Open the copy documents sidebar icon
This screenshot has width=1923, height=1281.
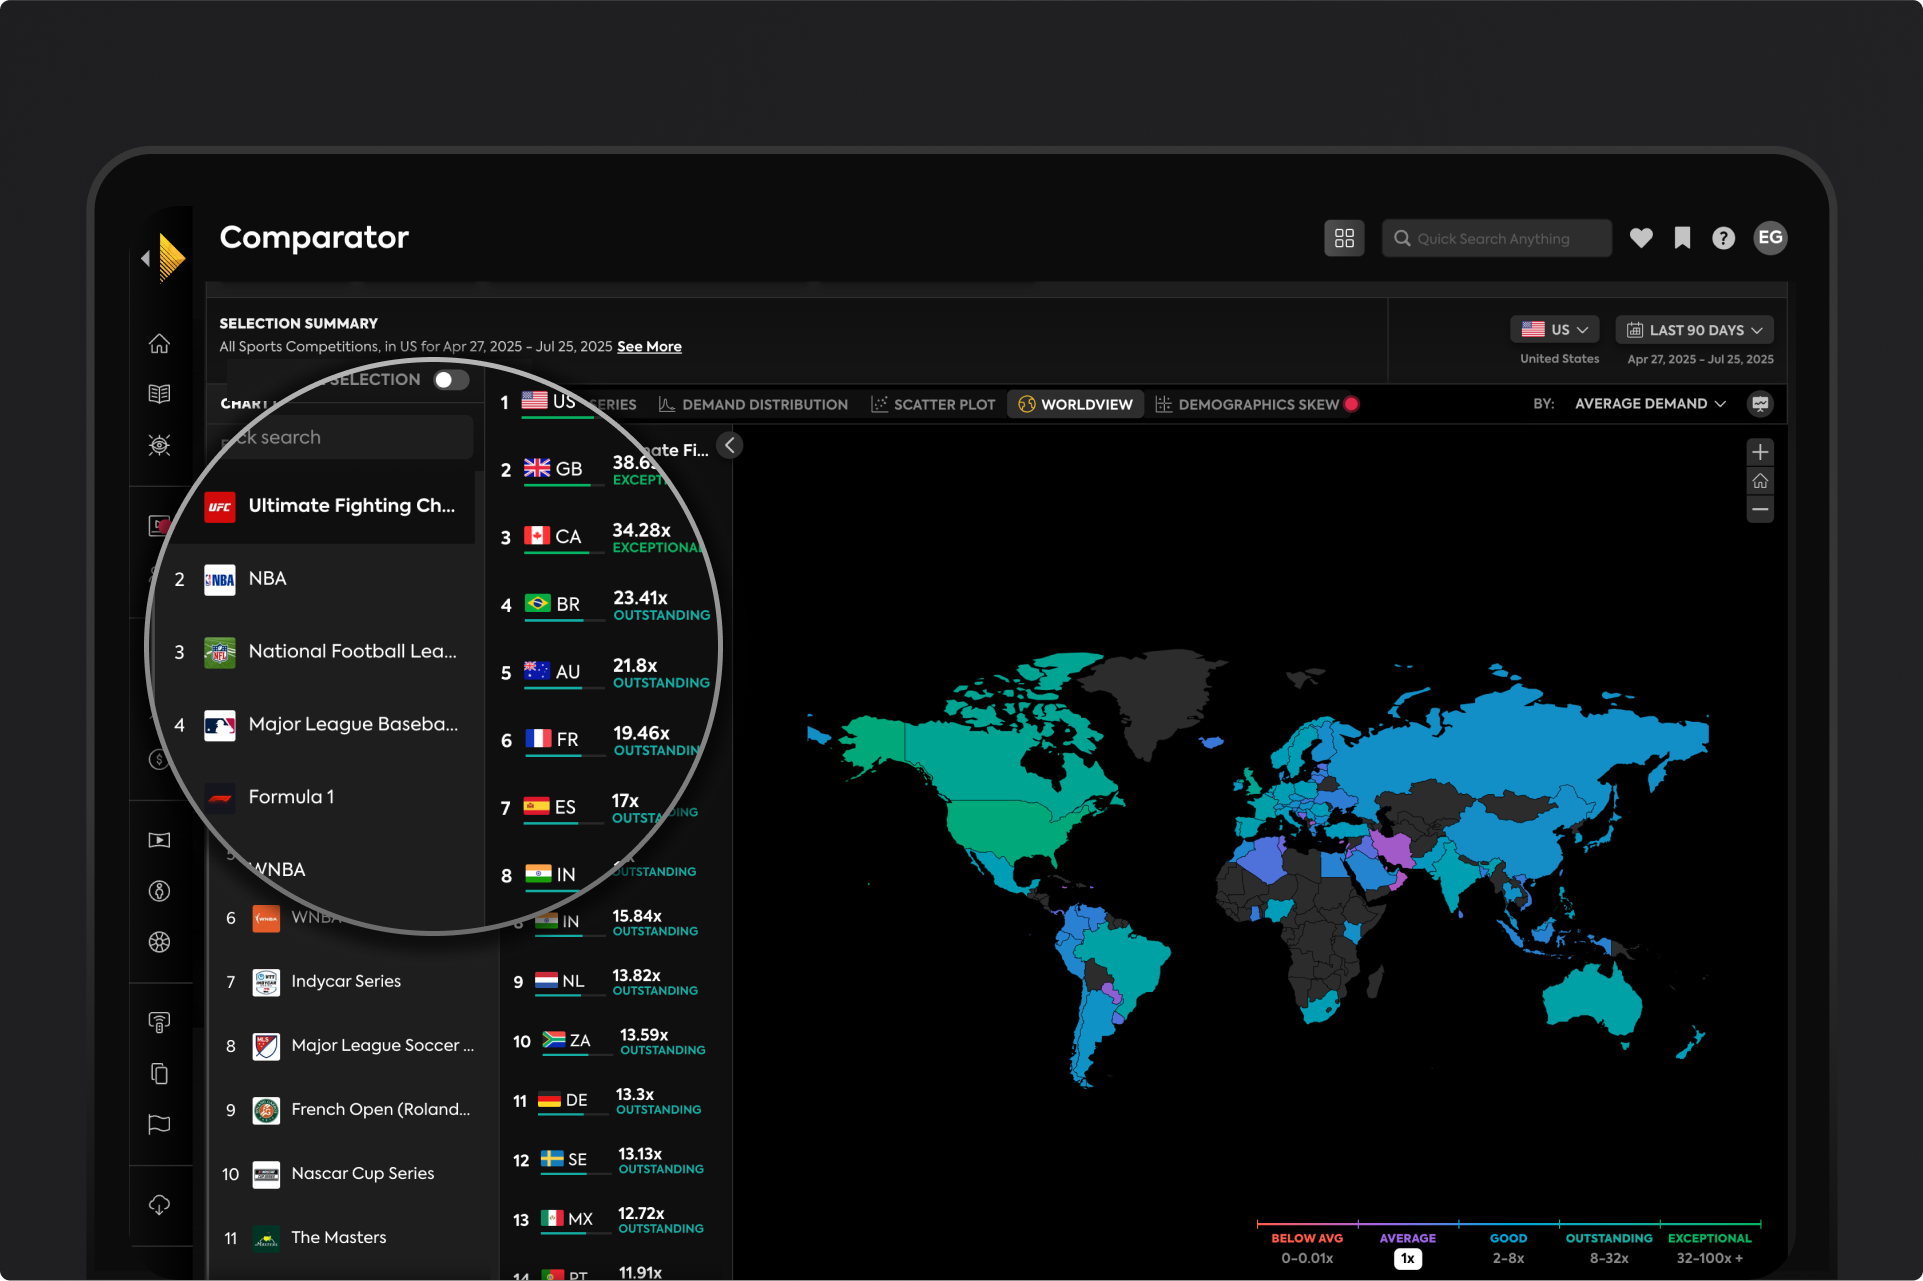(159, 1073)
